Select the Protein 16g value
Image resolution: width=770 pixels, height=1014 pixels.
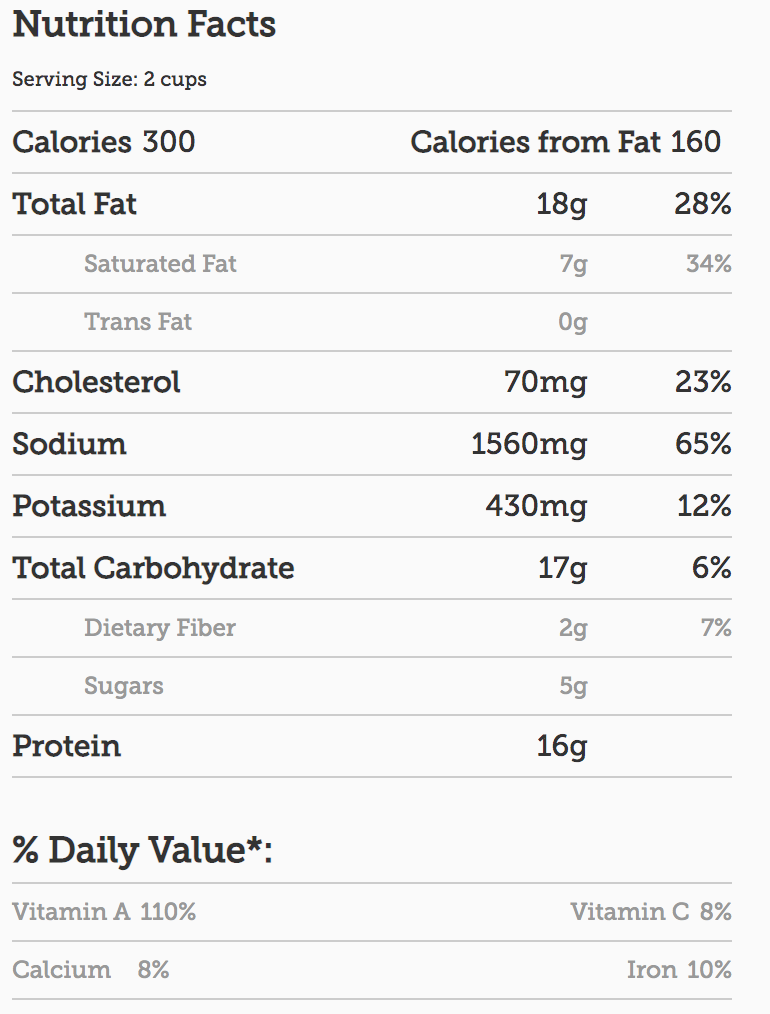click(x=562, y=746)
